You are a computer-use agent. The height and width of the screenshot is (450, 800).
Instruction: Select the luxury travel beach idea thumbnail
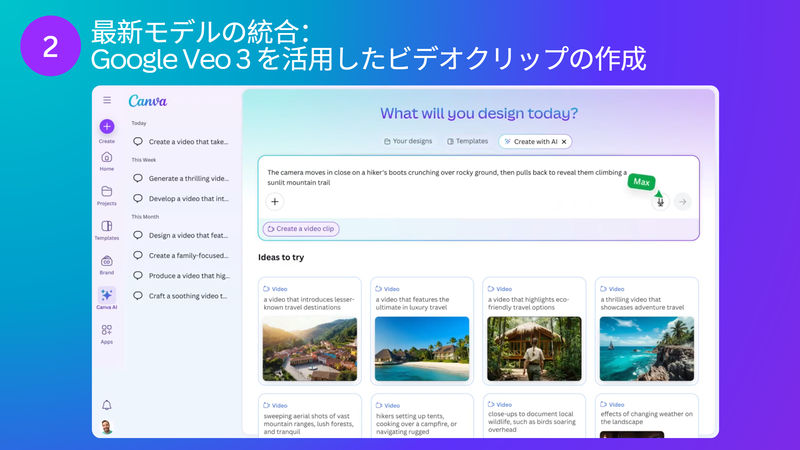[x=422, y=348]
